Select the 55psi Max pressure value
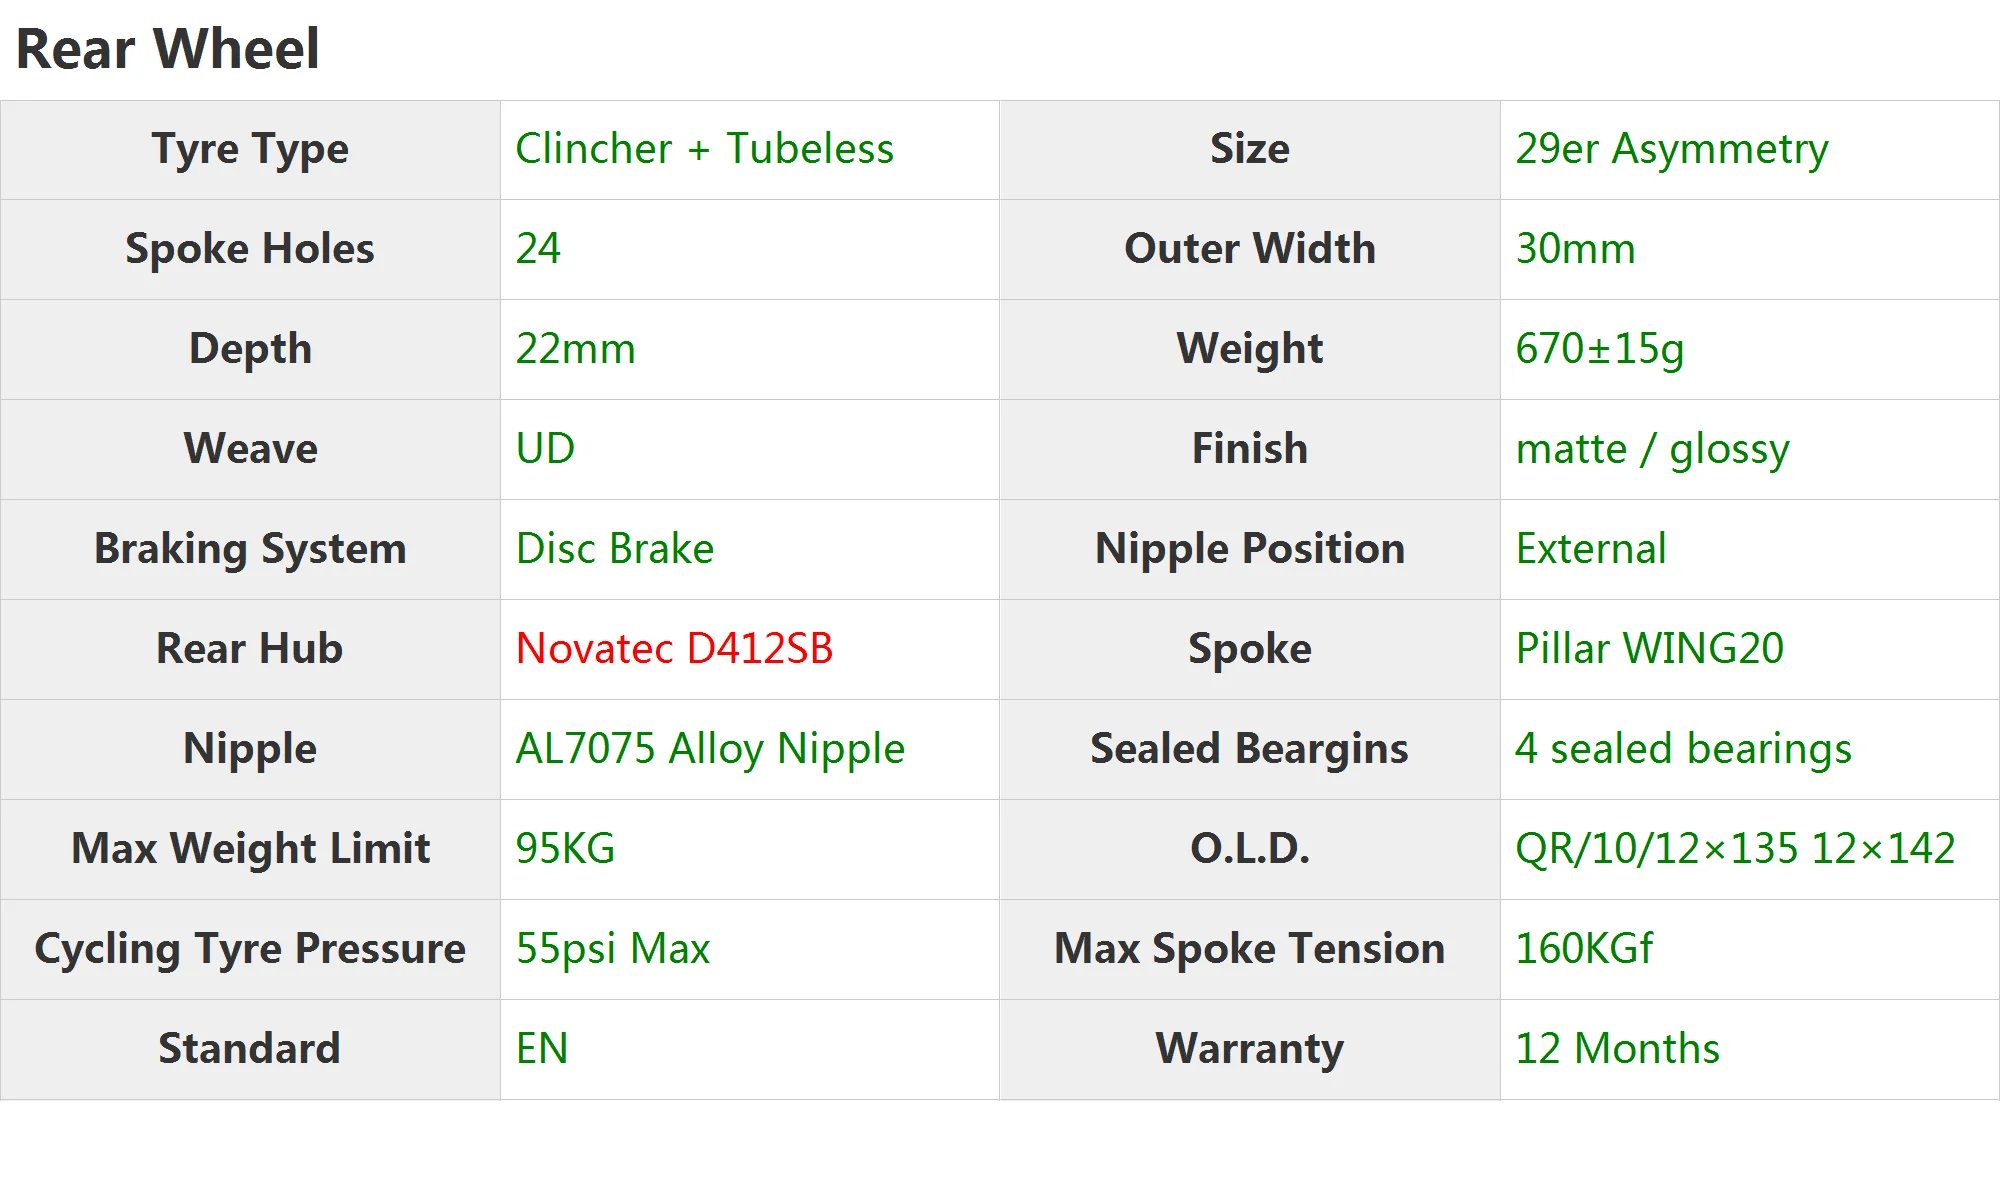Viewport: 2000px width, 1180px height. coord(612,949)
